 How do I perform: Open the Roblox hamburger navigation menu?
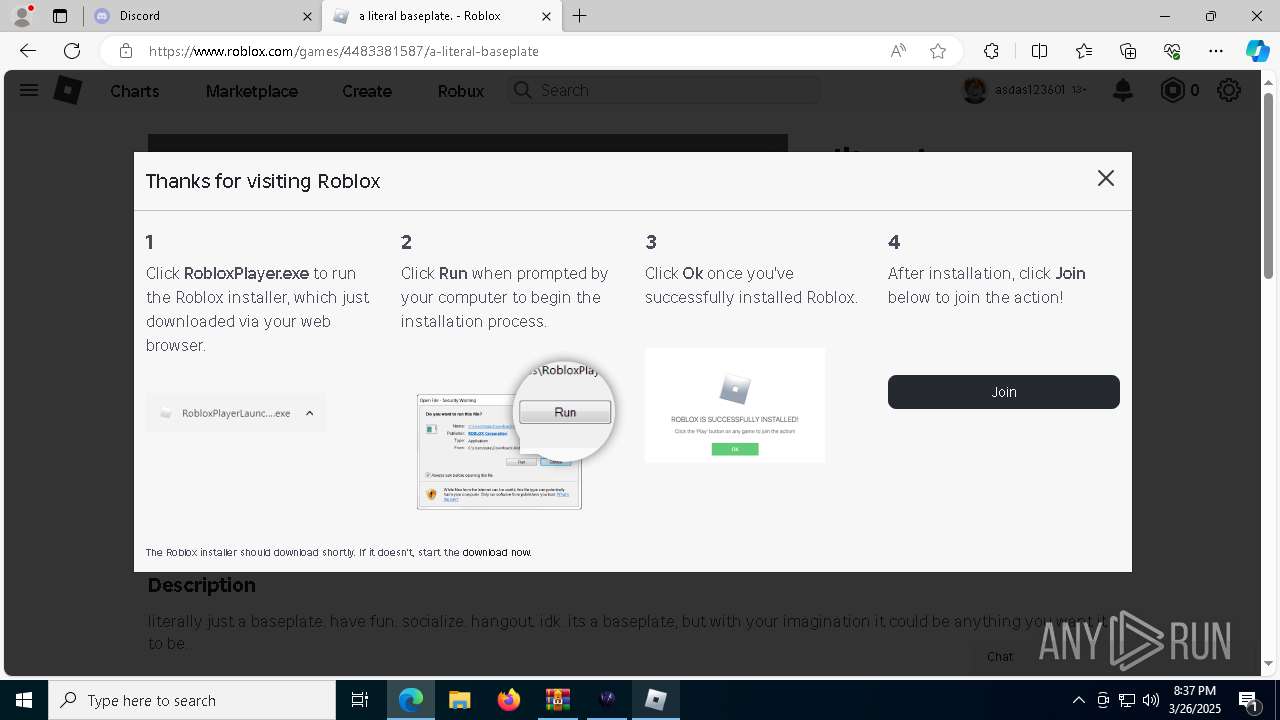pos(29,90)
